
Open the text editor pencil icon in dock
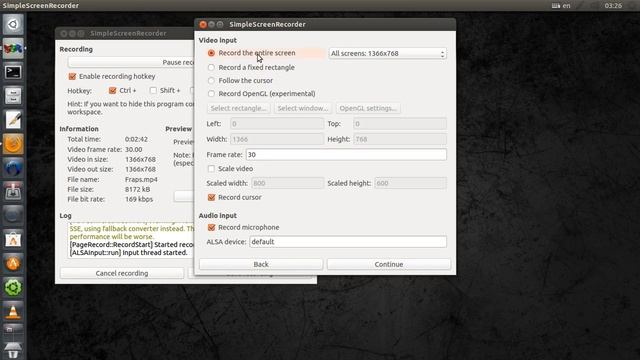click(x=13, y=120)
